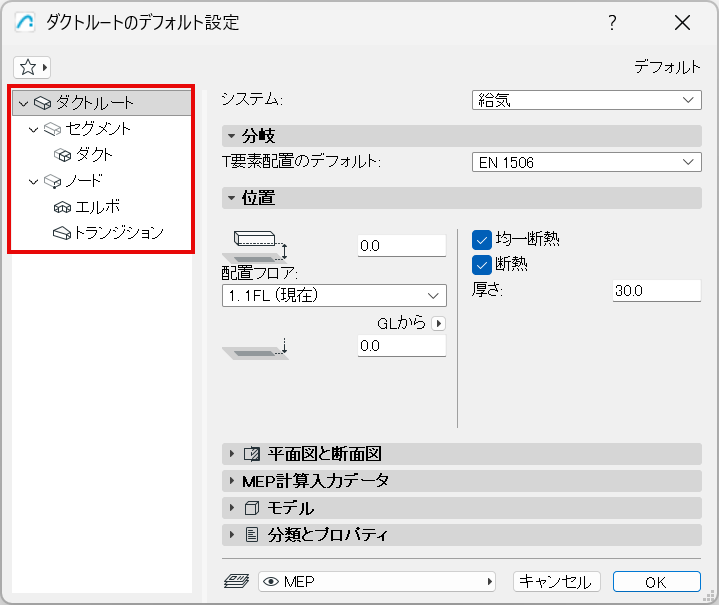The image size is (719, 605).
Task: Click the 厚さ field showing 30.0
Action: 657,290
